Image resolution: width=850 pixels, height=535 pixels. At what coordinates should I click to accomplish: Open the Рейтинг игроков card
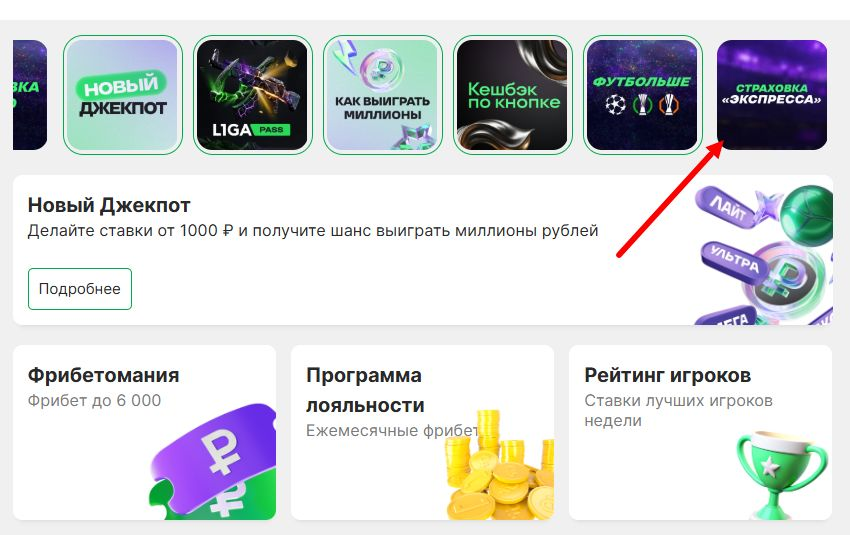pyautogui.click(x=700, y=432)
